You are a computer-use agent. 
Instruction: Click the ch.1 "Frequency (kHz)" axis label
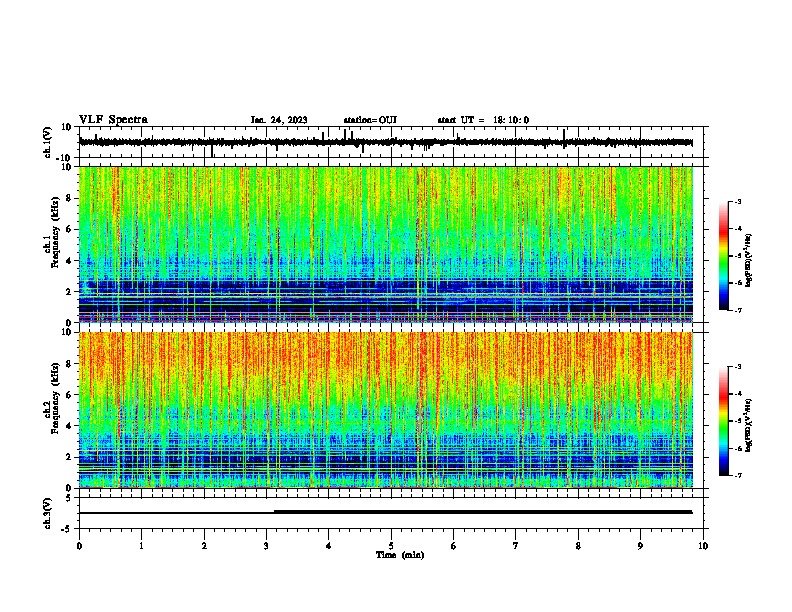click(55, 232)
